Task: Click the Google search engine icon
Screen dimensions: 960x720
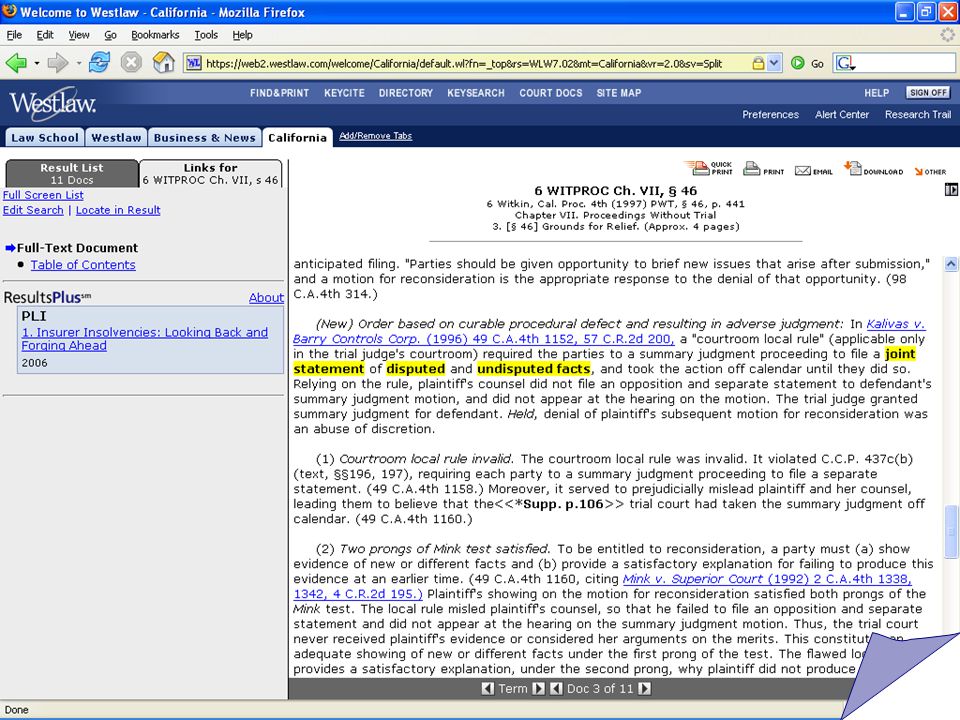Action: click(846, 63)
